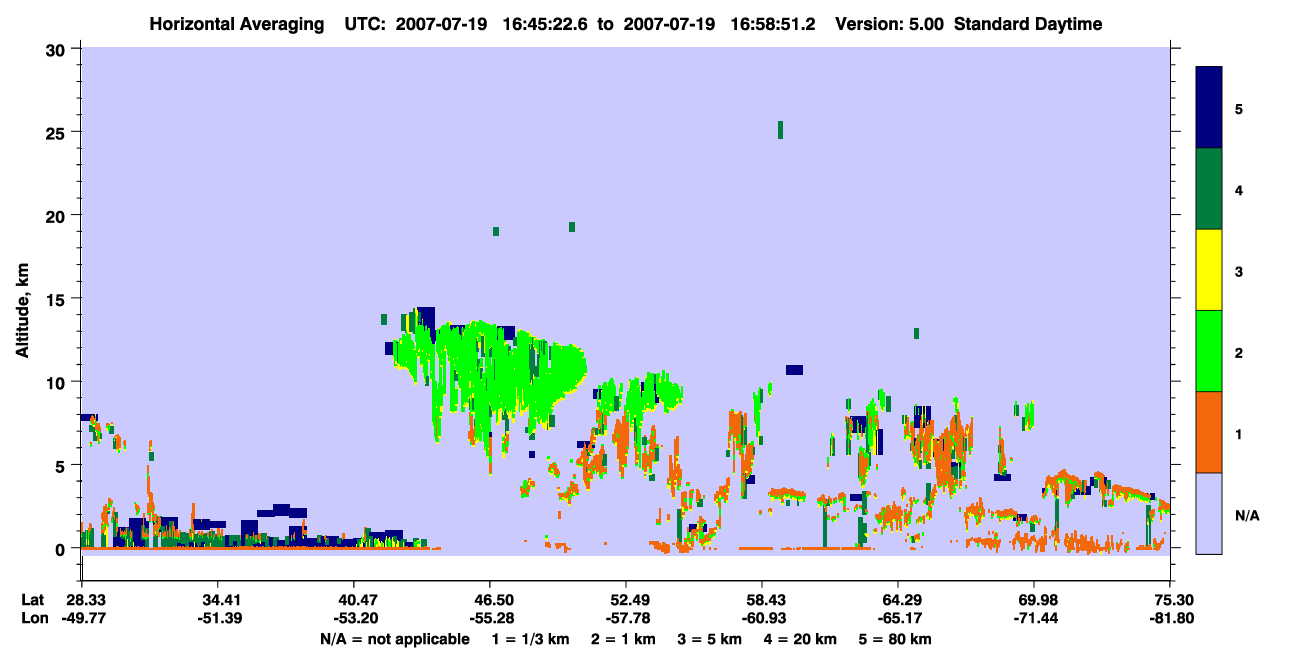Click the 15 altitude tick label

(58, 299)
